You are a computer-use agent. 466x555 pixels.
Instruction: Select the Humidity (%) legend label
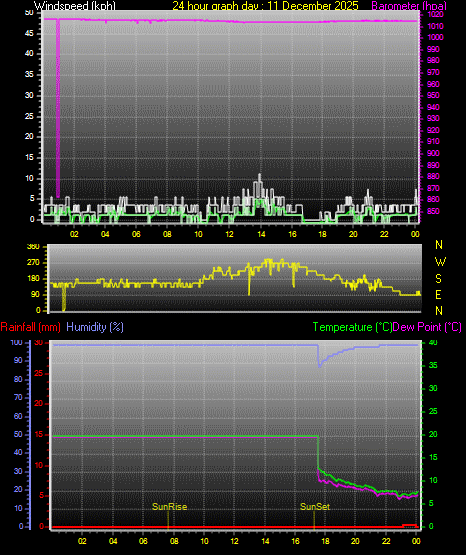pyautogui.click(x=95, y=327)
